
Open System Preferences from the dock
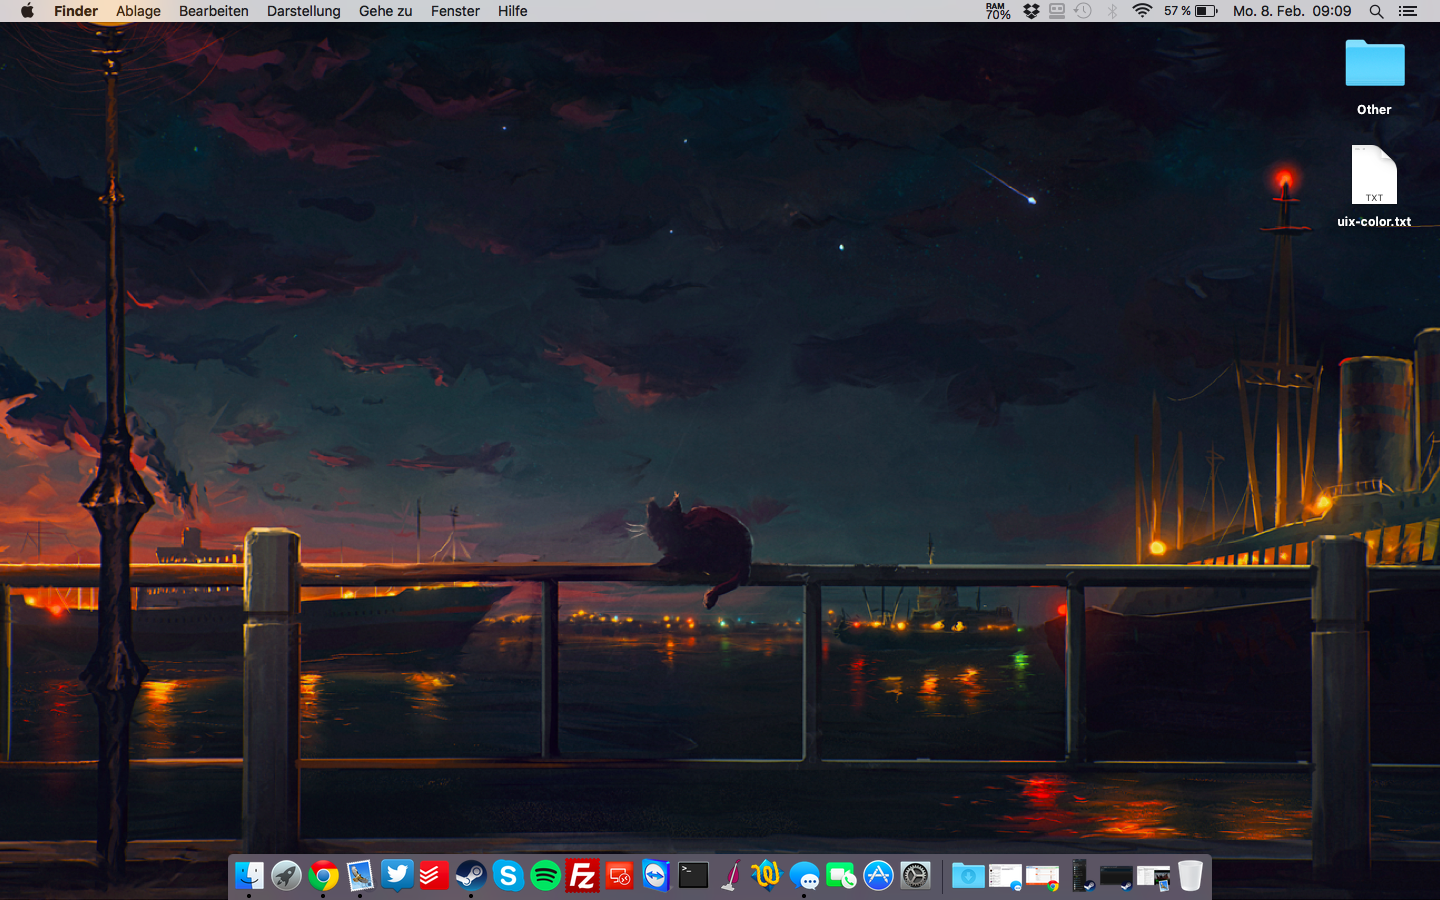915,876
